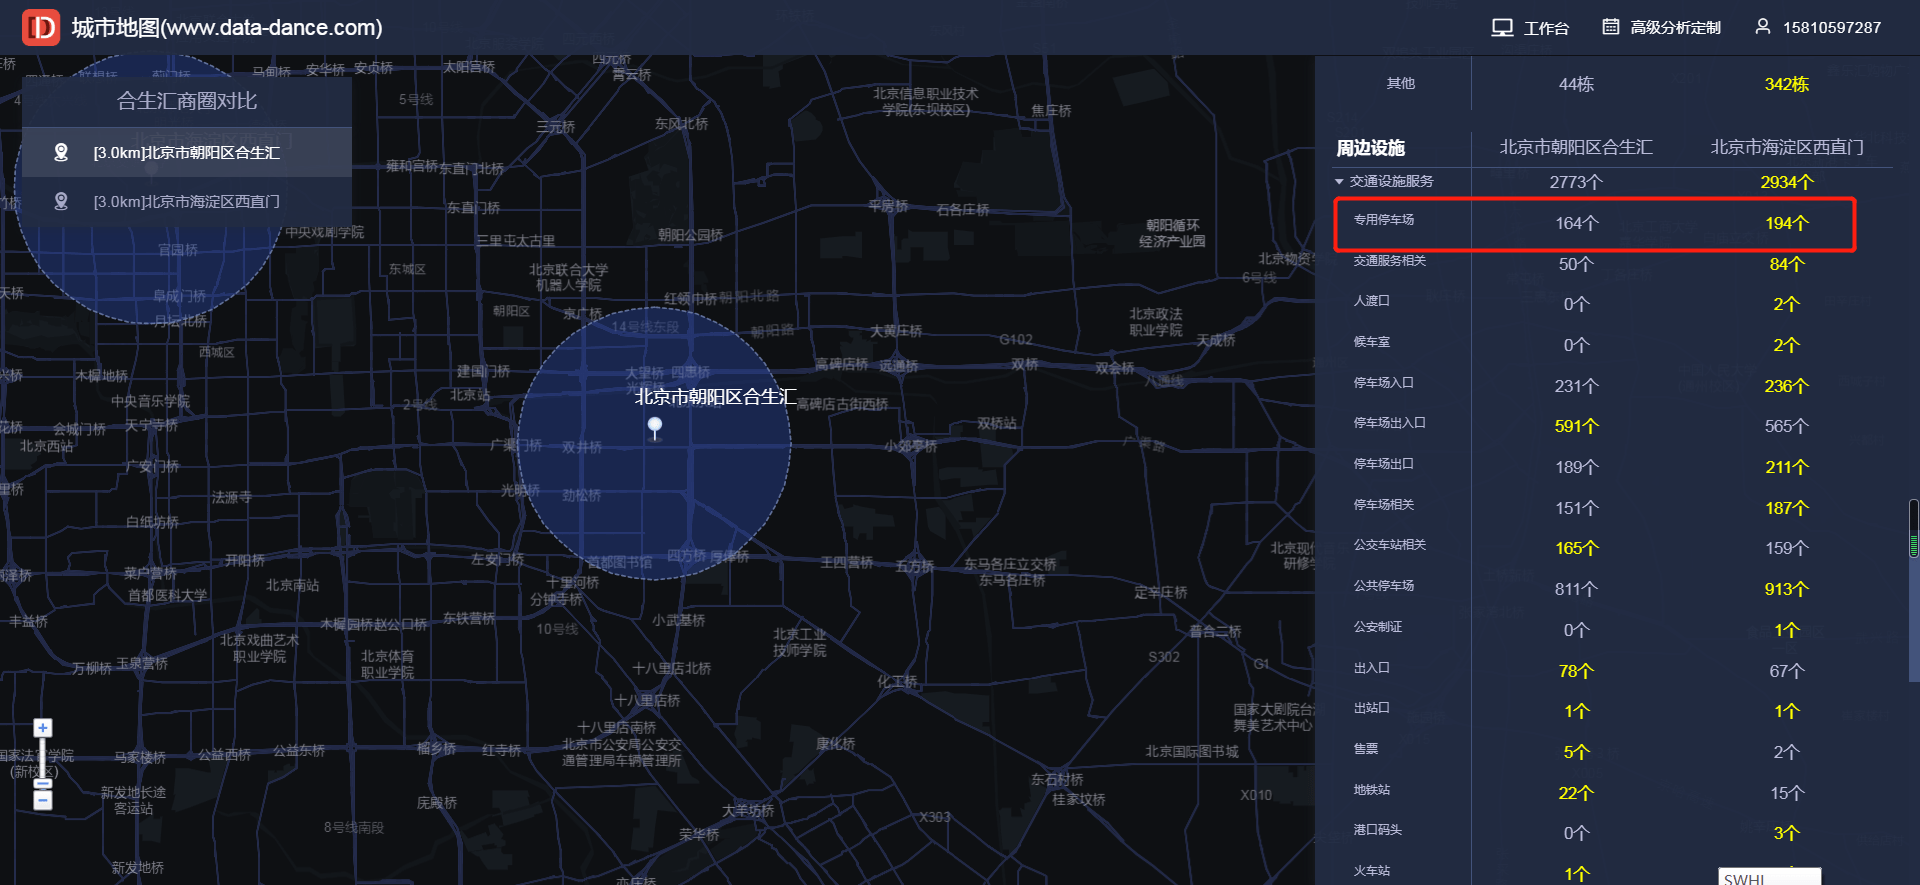The height and width of the screenshot is (885, 1920).
Task: Click calendar icon beside 高级分析定制
Action: 1611,27
